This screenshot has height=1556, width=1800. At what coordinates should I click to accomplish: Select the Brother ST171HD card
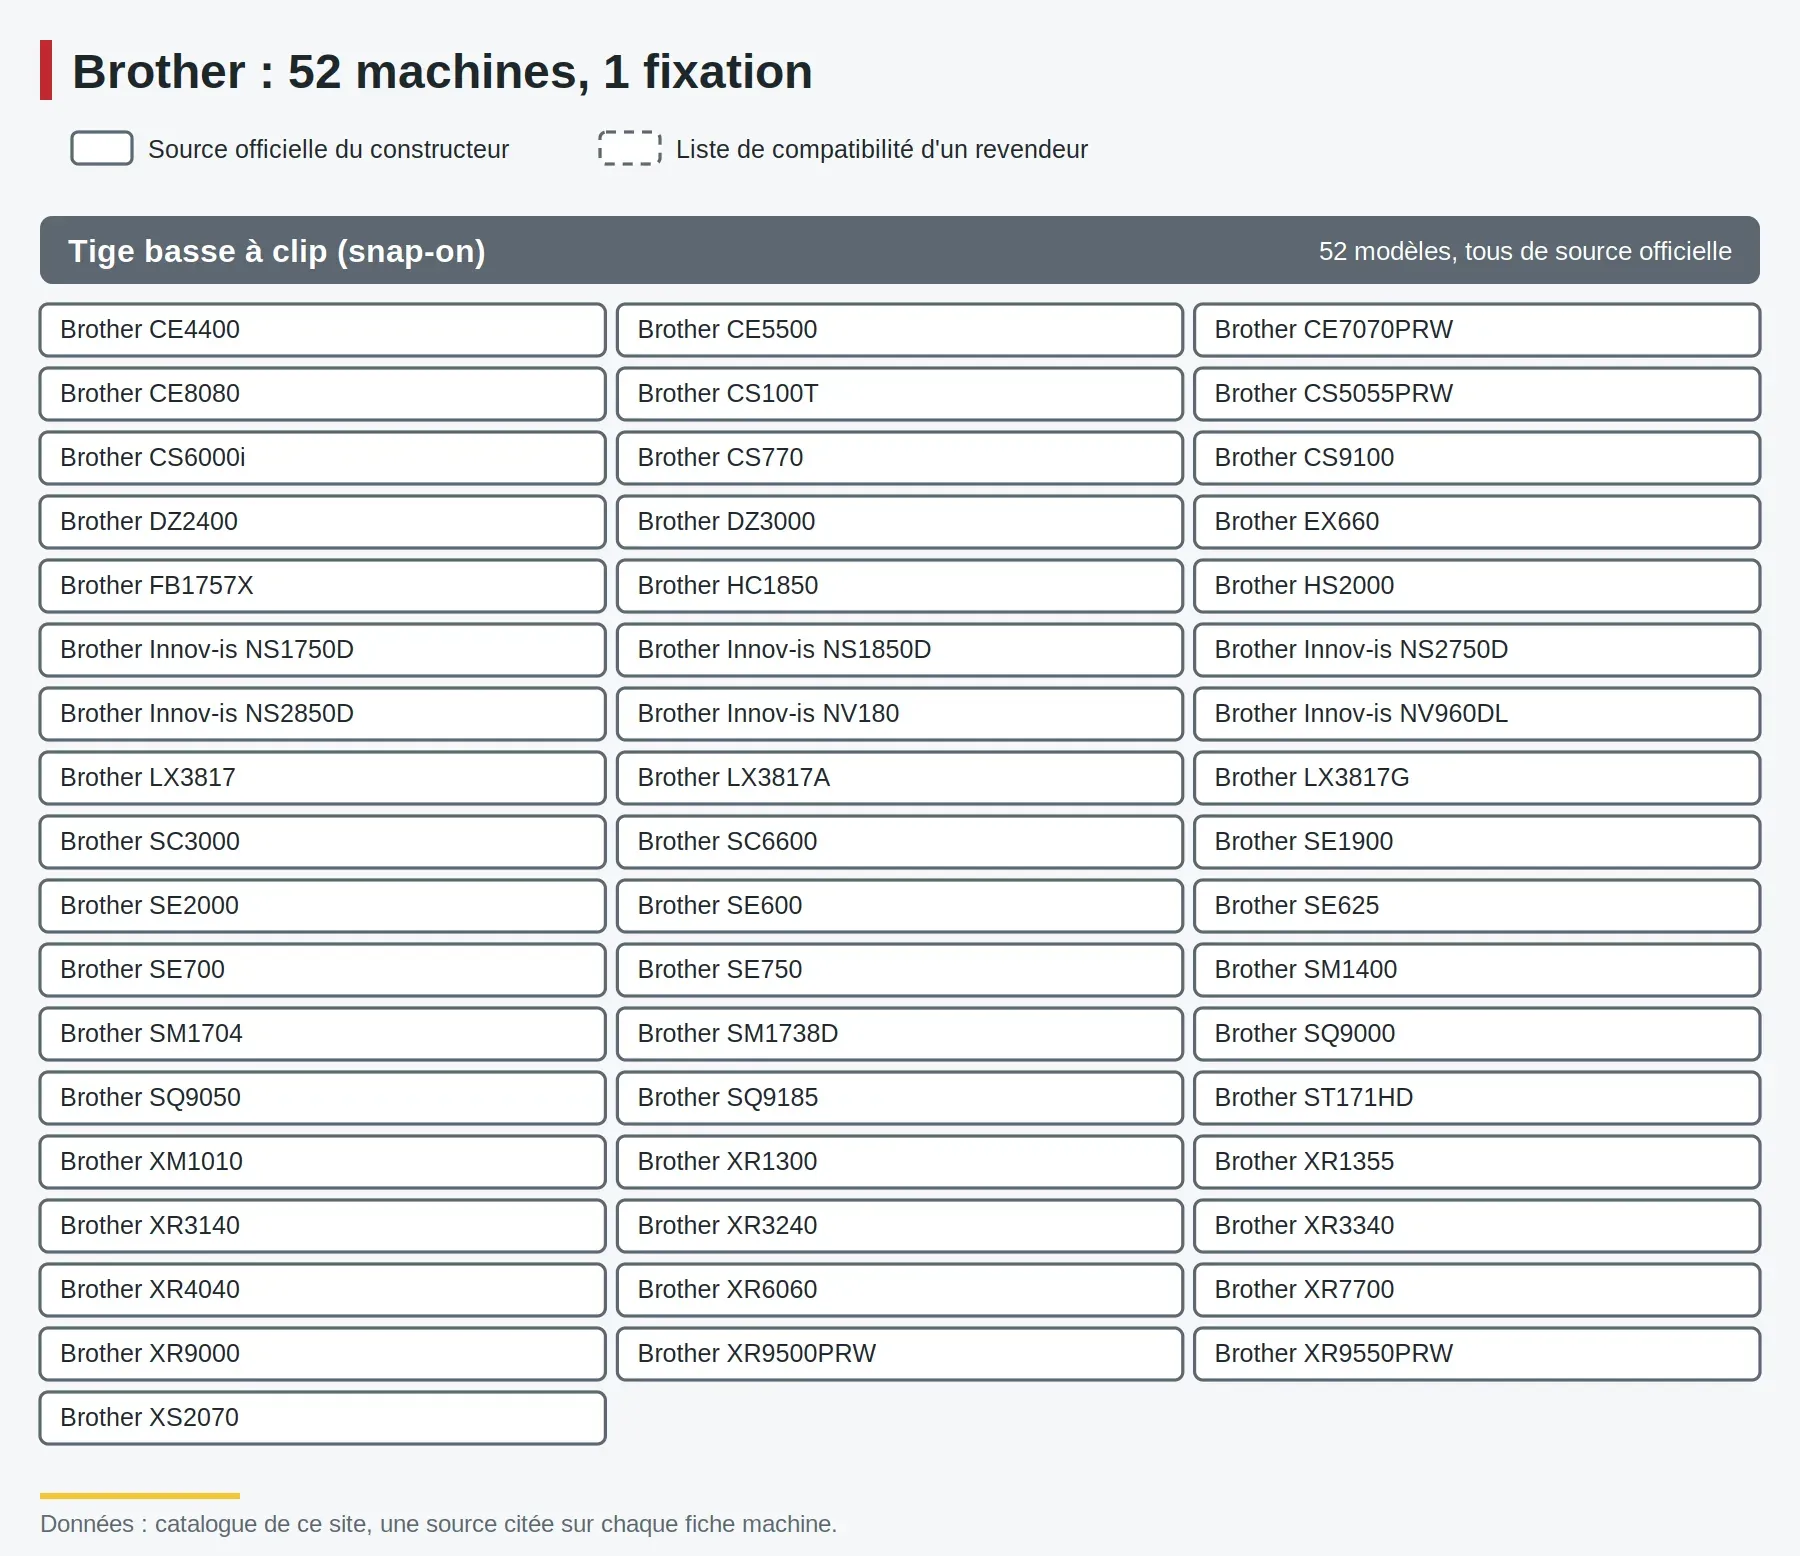tap(1477, 1098)
